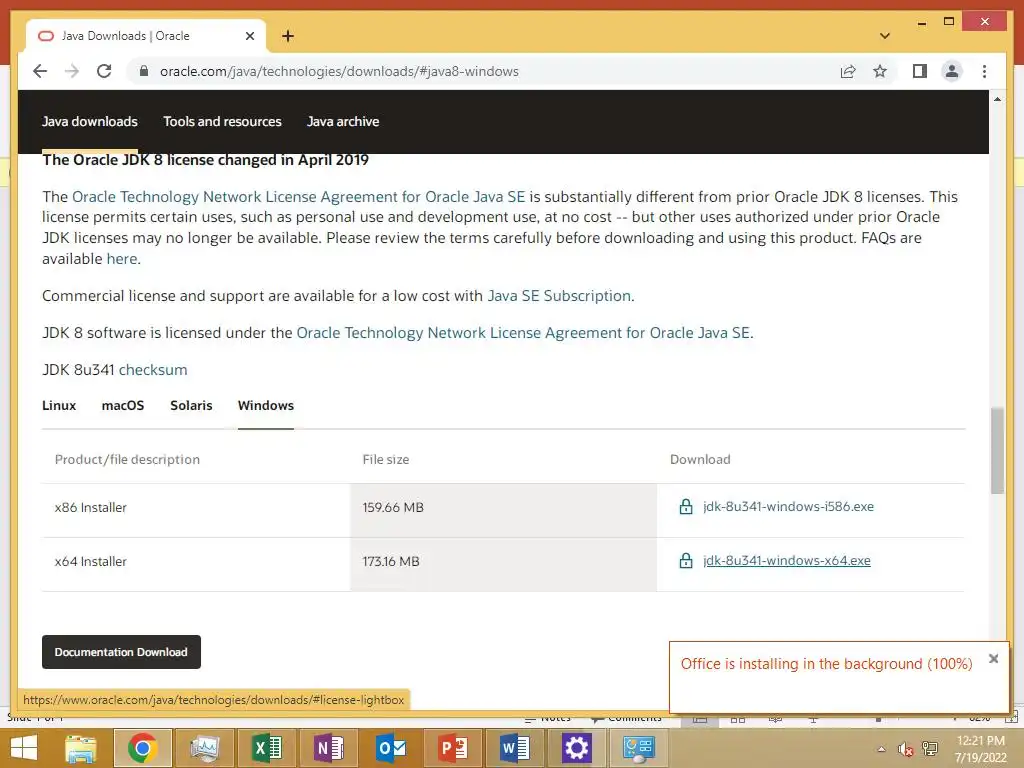
Task: Open OneNote from taskbar
Action: (x=328, y=748)
